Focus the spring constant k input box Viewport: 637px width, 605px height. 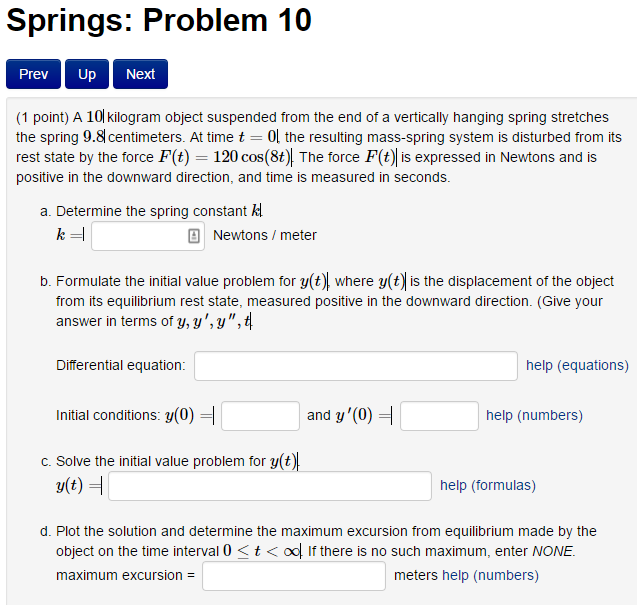click(139, 236)
